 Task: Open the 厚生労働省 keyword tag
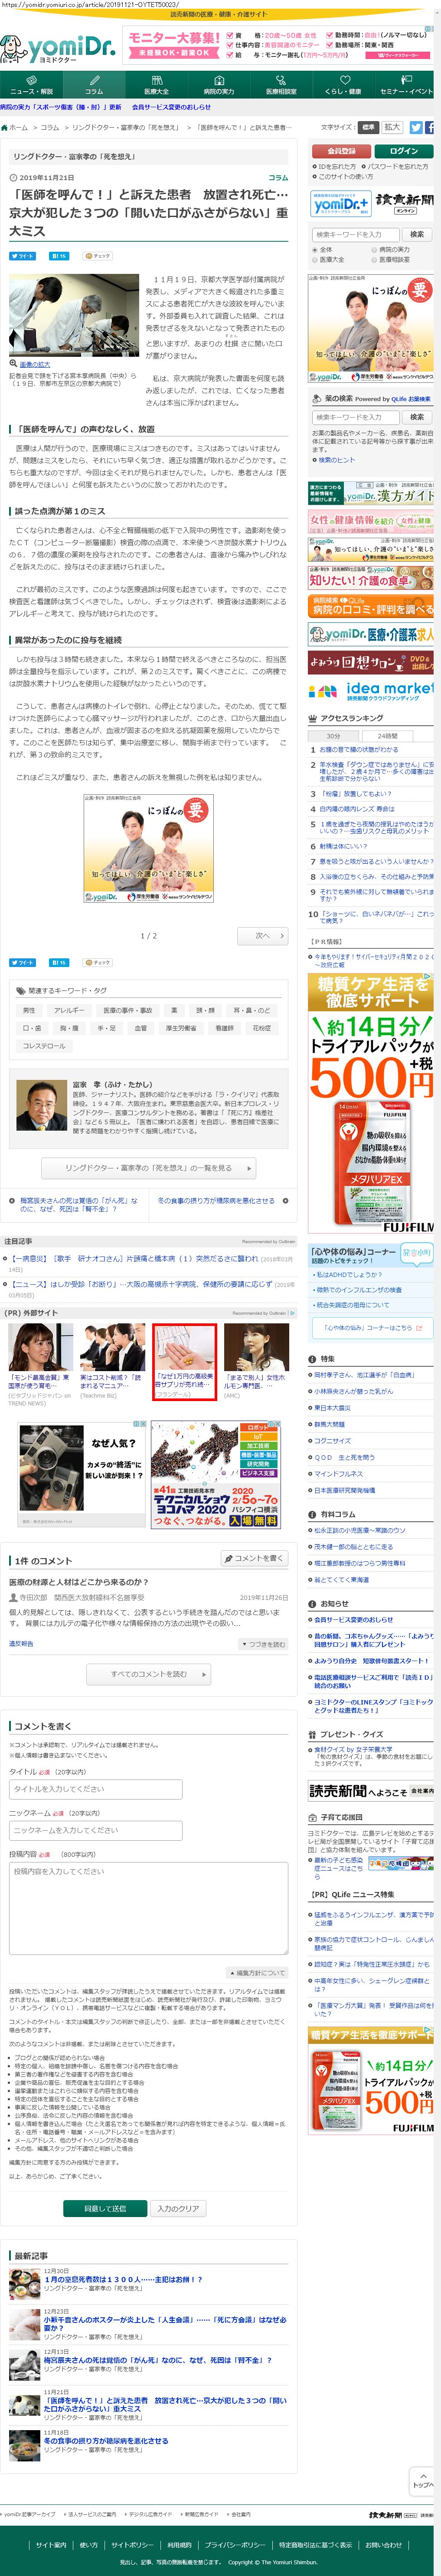click(x=181, y=1028)
